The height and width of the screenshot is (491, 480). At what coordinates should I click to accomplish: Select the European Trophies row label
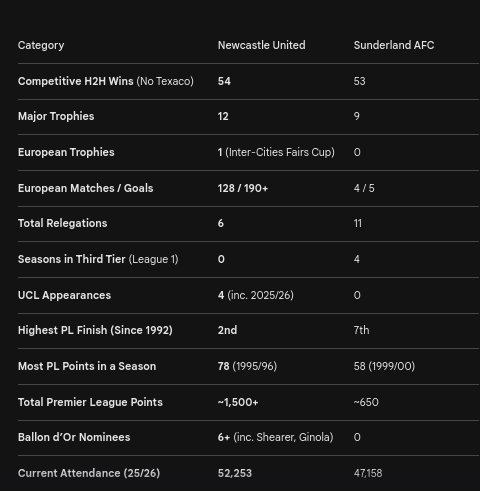[66, 152]
